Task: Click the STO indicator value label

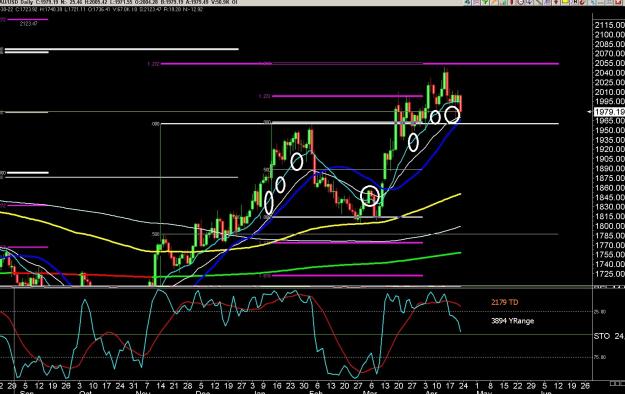Action: (609, 336)
